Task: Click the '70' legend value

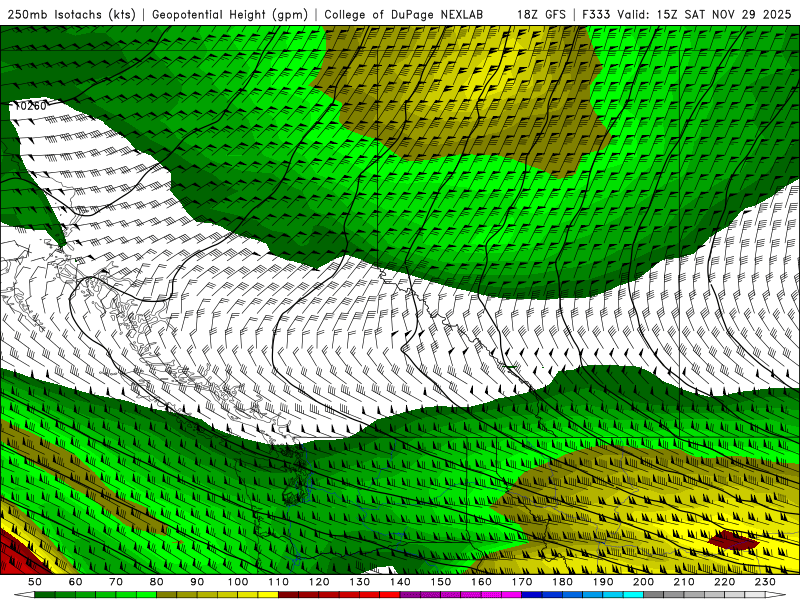Action: (x=116, y=582)
